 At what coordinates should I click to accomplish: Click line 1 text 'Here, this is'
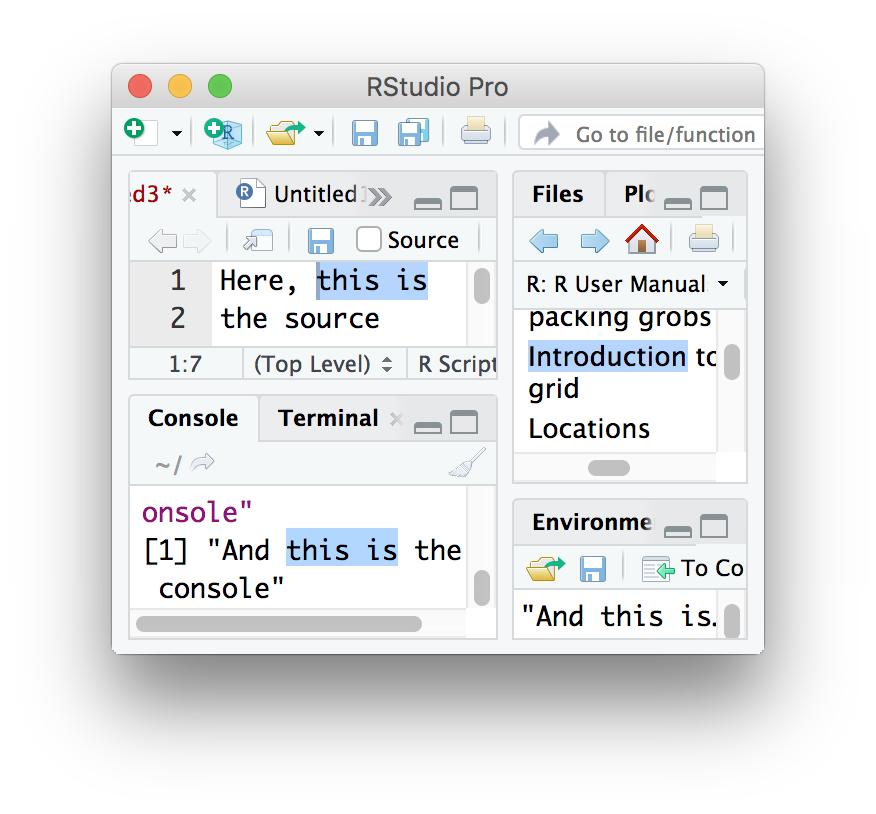[x=323, y=280]
